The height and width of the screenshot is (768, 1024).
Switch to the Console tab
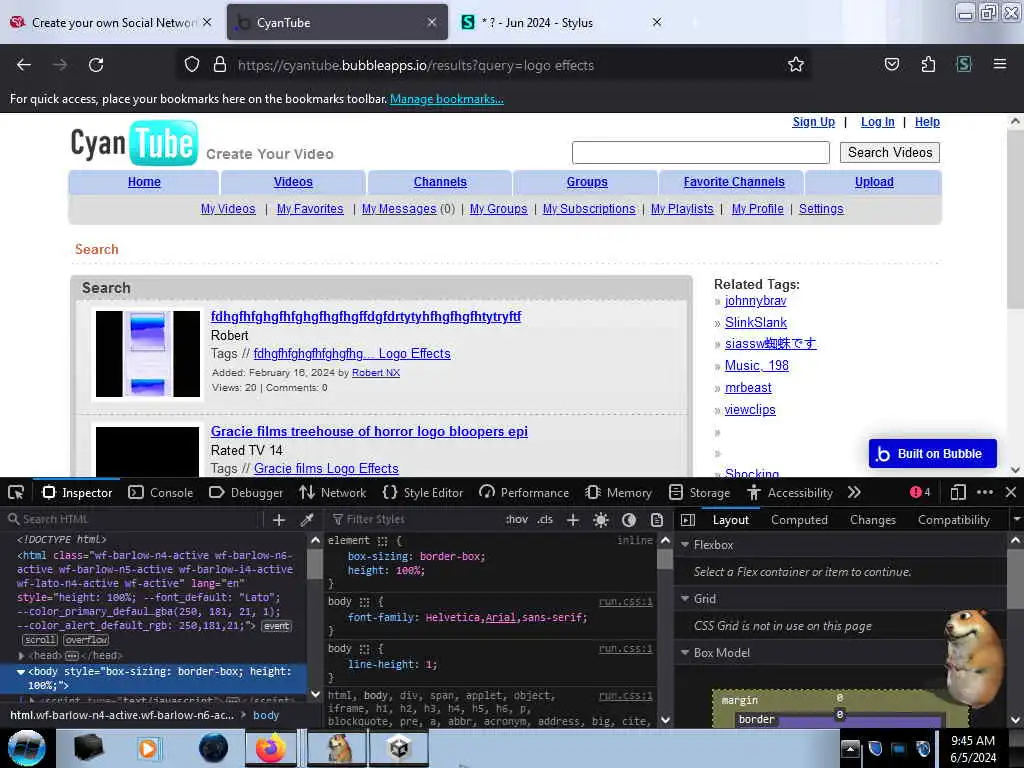161,492
